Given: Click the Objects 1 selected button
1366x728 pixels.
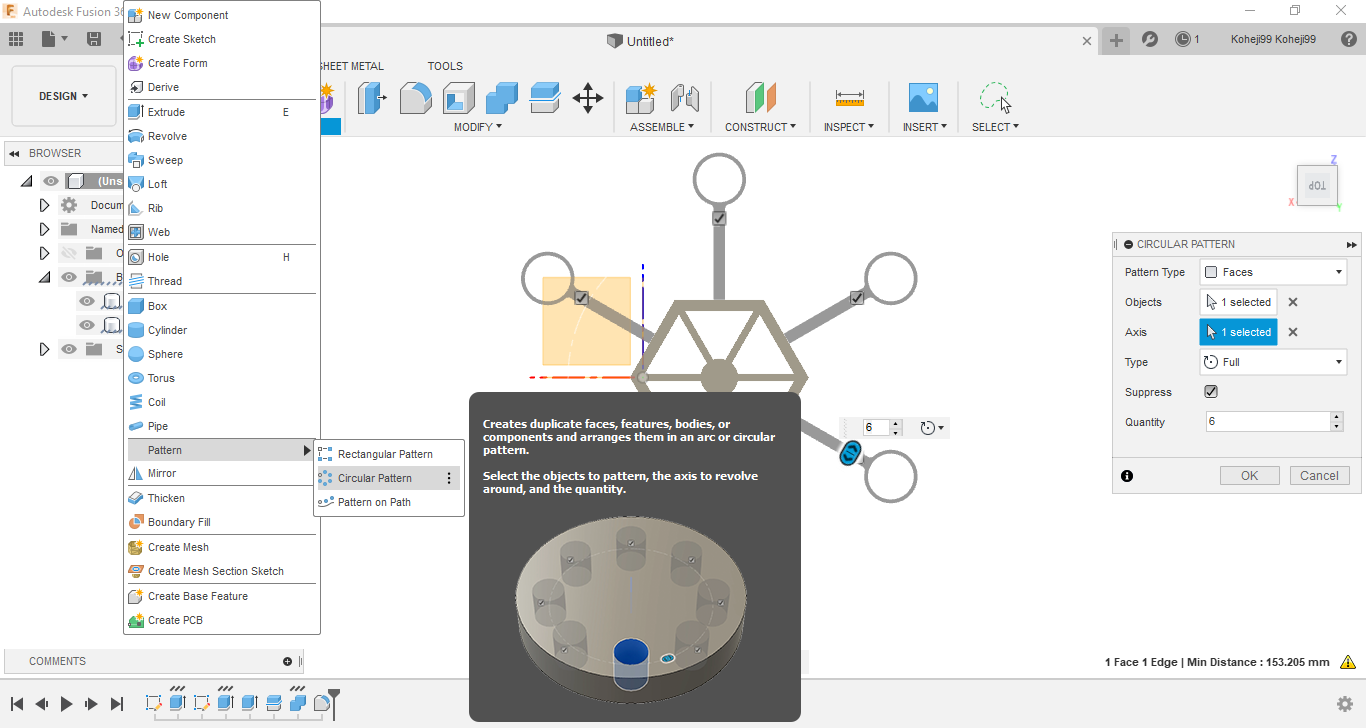Looking at the screenshot, I should click(1238, 302).
